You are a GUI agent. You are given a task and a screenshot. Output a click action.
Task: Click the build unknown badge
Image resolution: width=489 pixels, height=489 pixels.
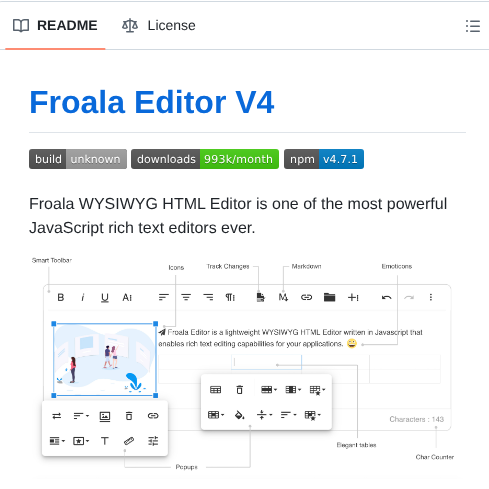coord(78,159)
